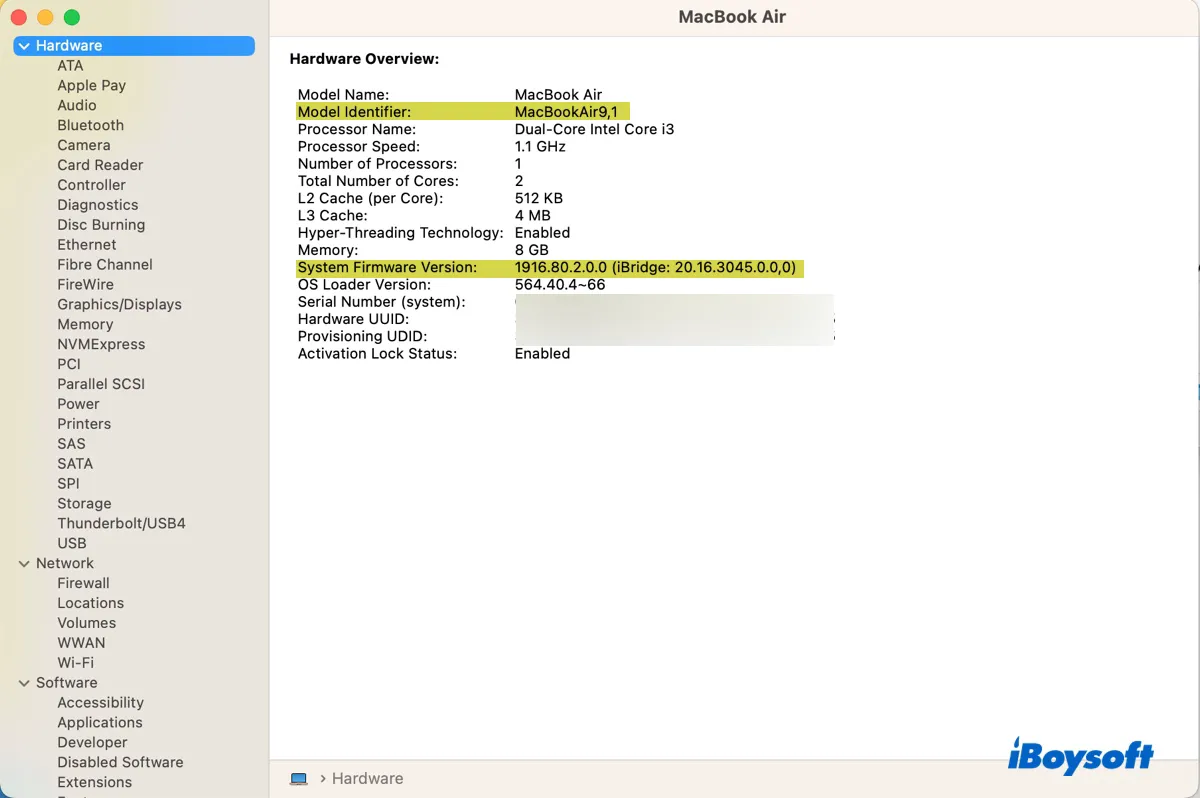Select Applications under Software
Image resolution: width=1200 pixels, height=798 pixels.
click(99, 723)
